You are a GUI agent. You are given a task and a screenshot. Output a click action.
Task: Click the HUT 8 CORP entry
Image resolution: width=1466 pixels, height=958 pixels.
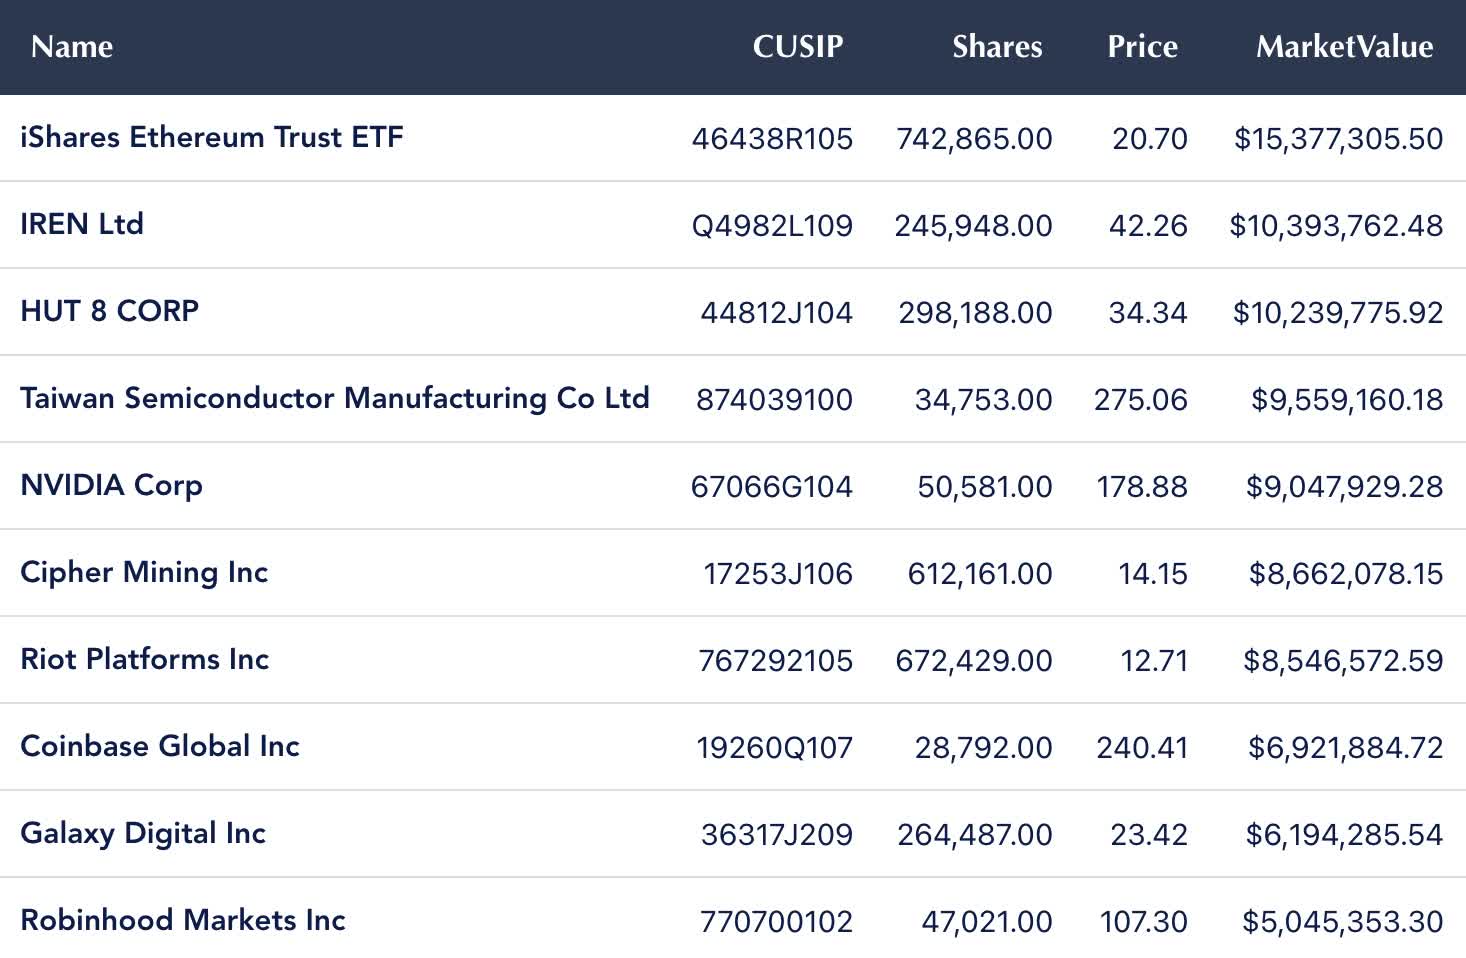click(x=110, y=311)
